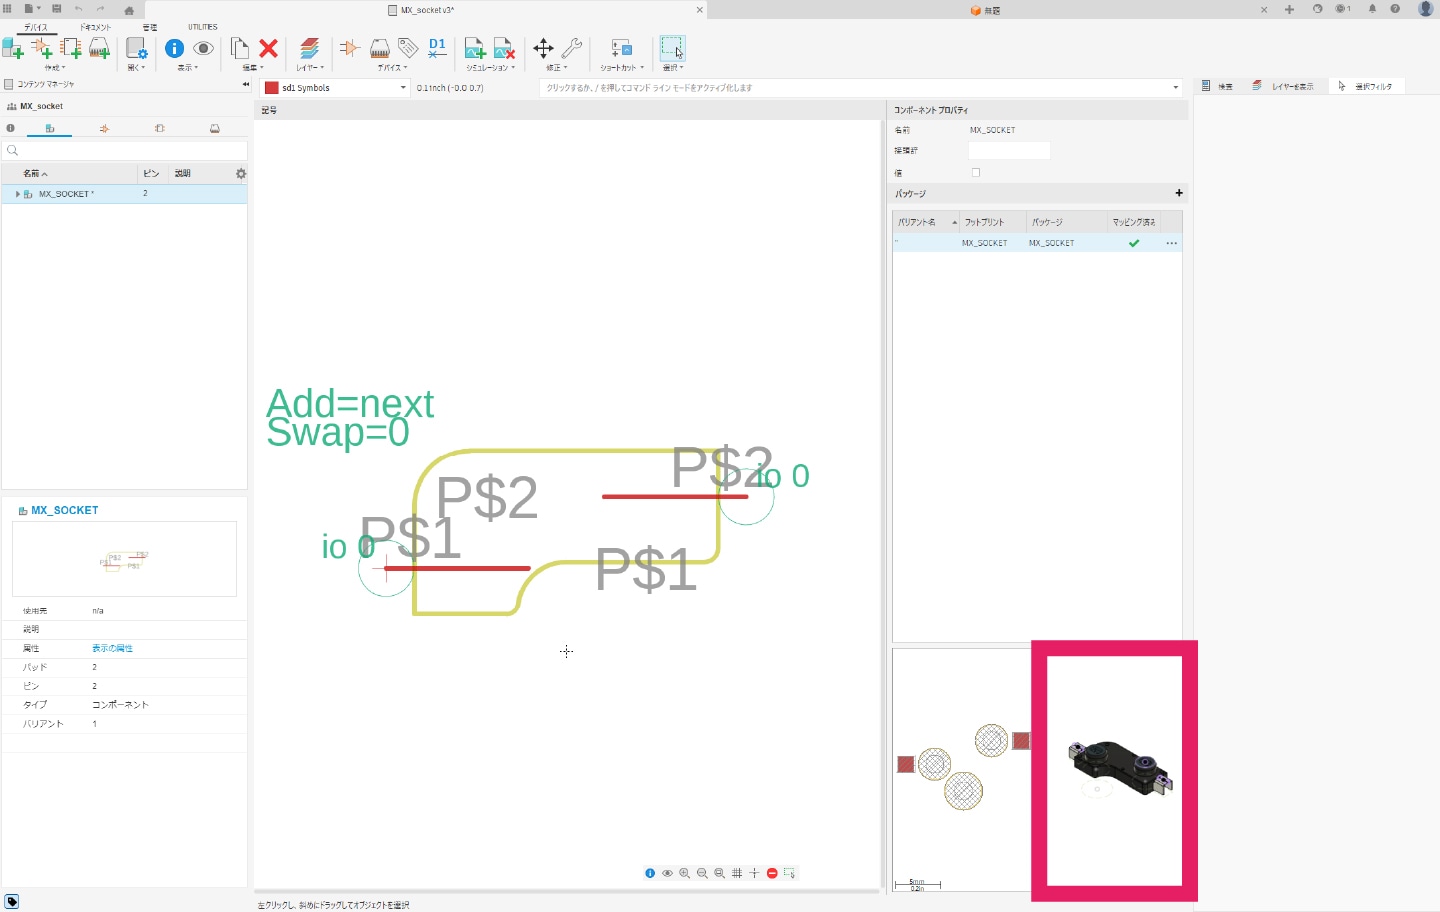
Task: Click the blue link in the attributes row
Action: [112, 648]
